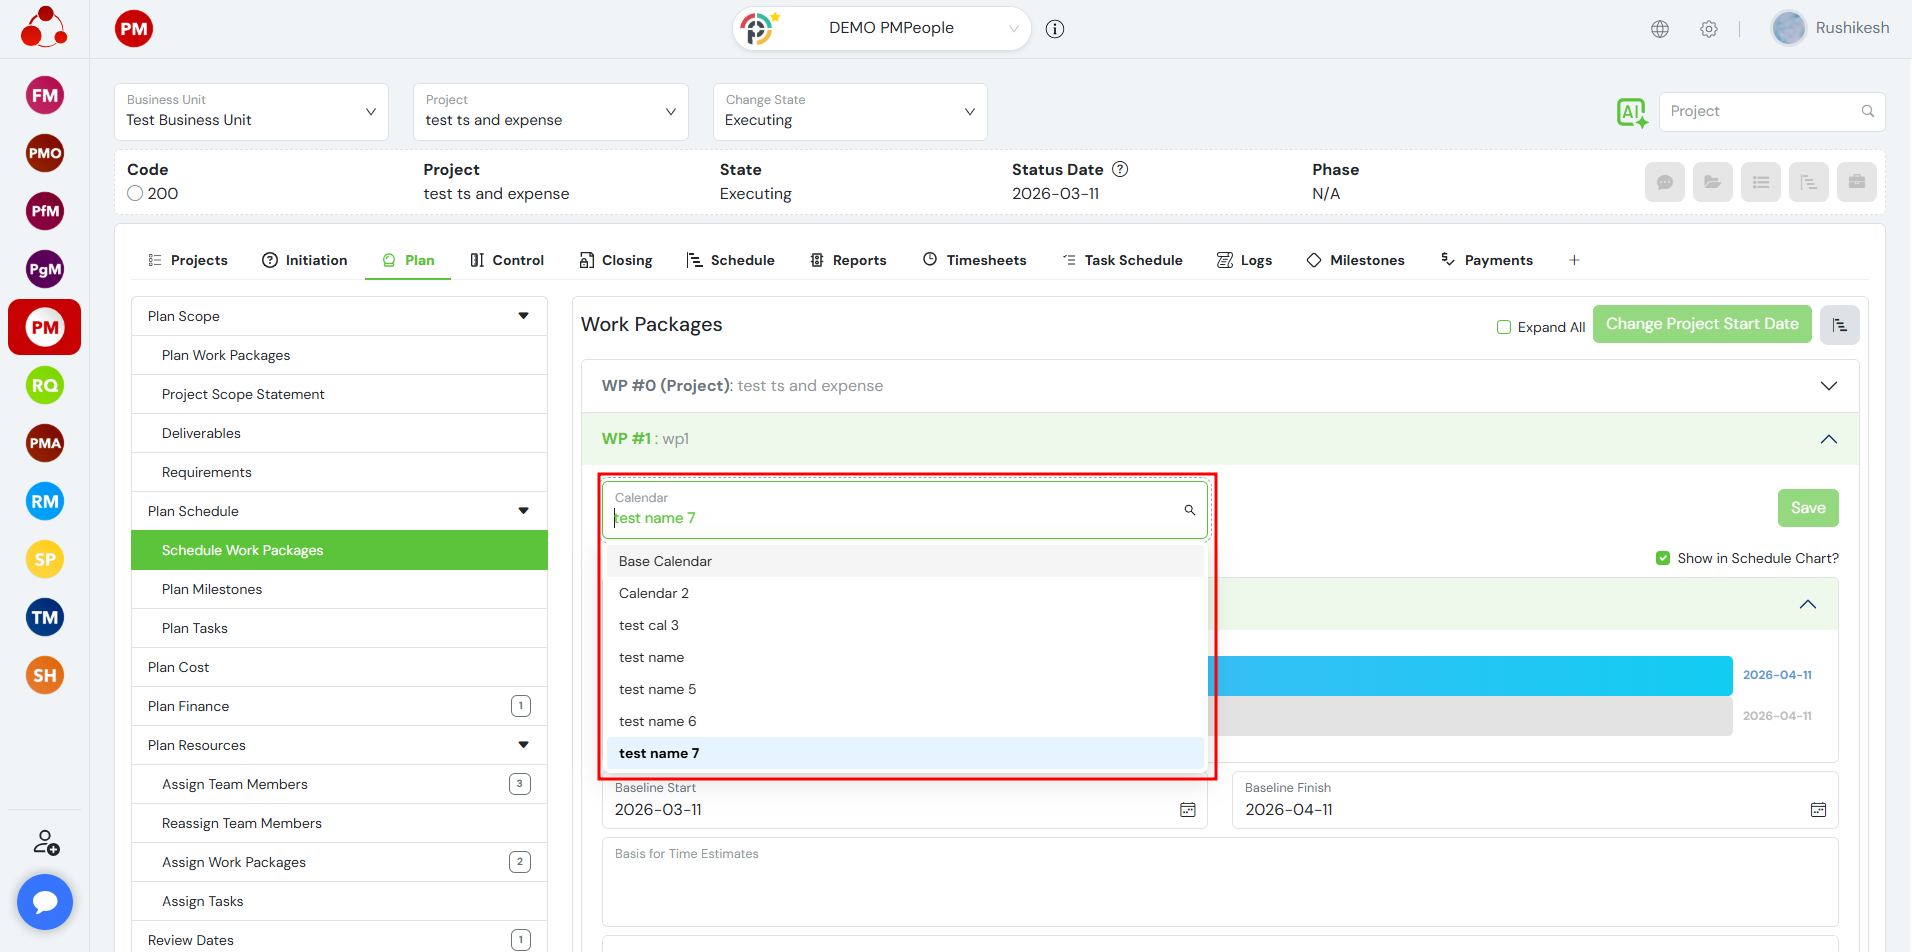The width and height of the screenshot is (1912, 952).
Task: Open the TM module in sidebar
Action: pyautogui.click(x=45, y=617)
